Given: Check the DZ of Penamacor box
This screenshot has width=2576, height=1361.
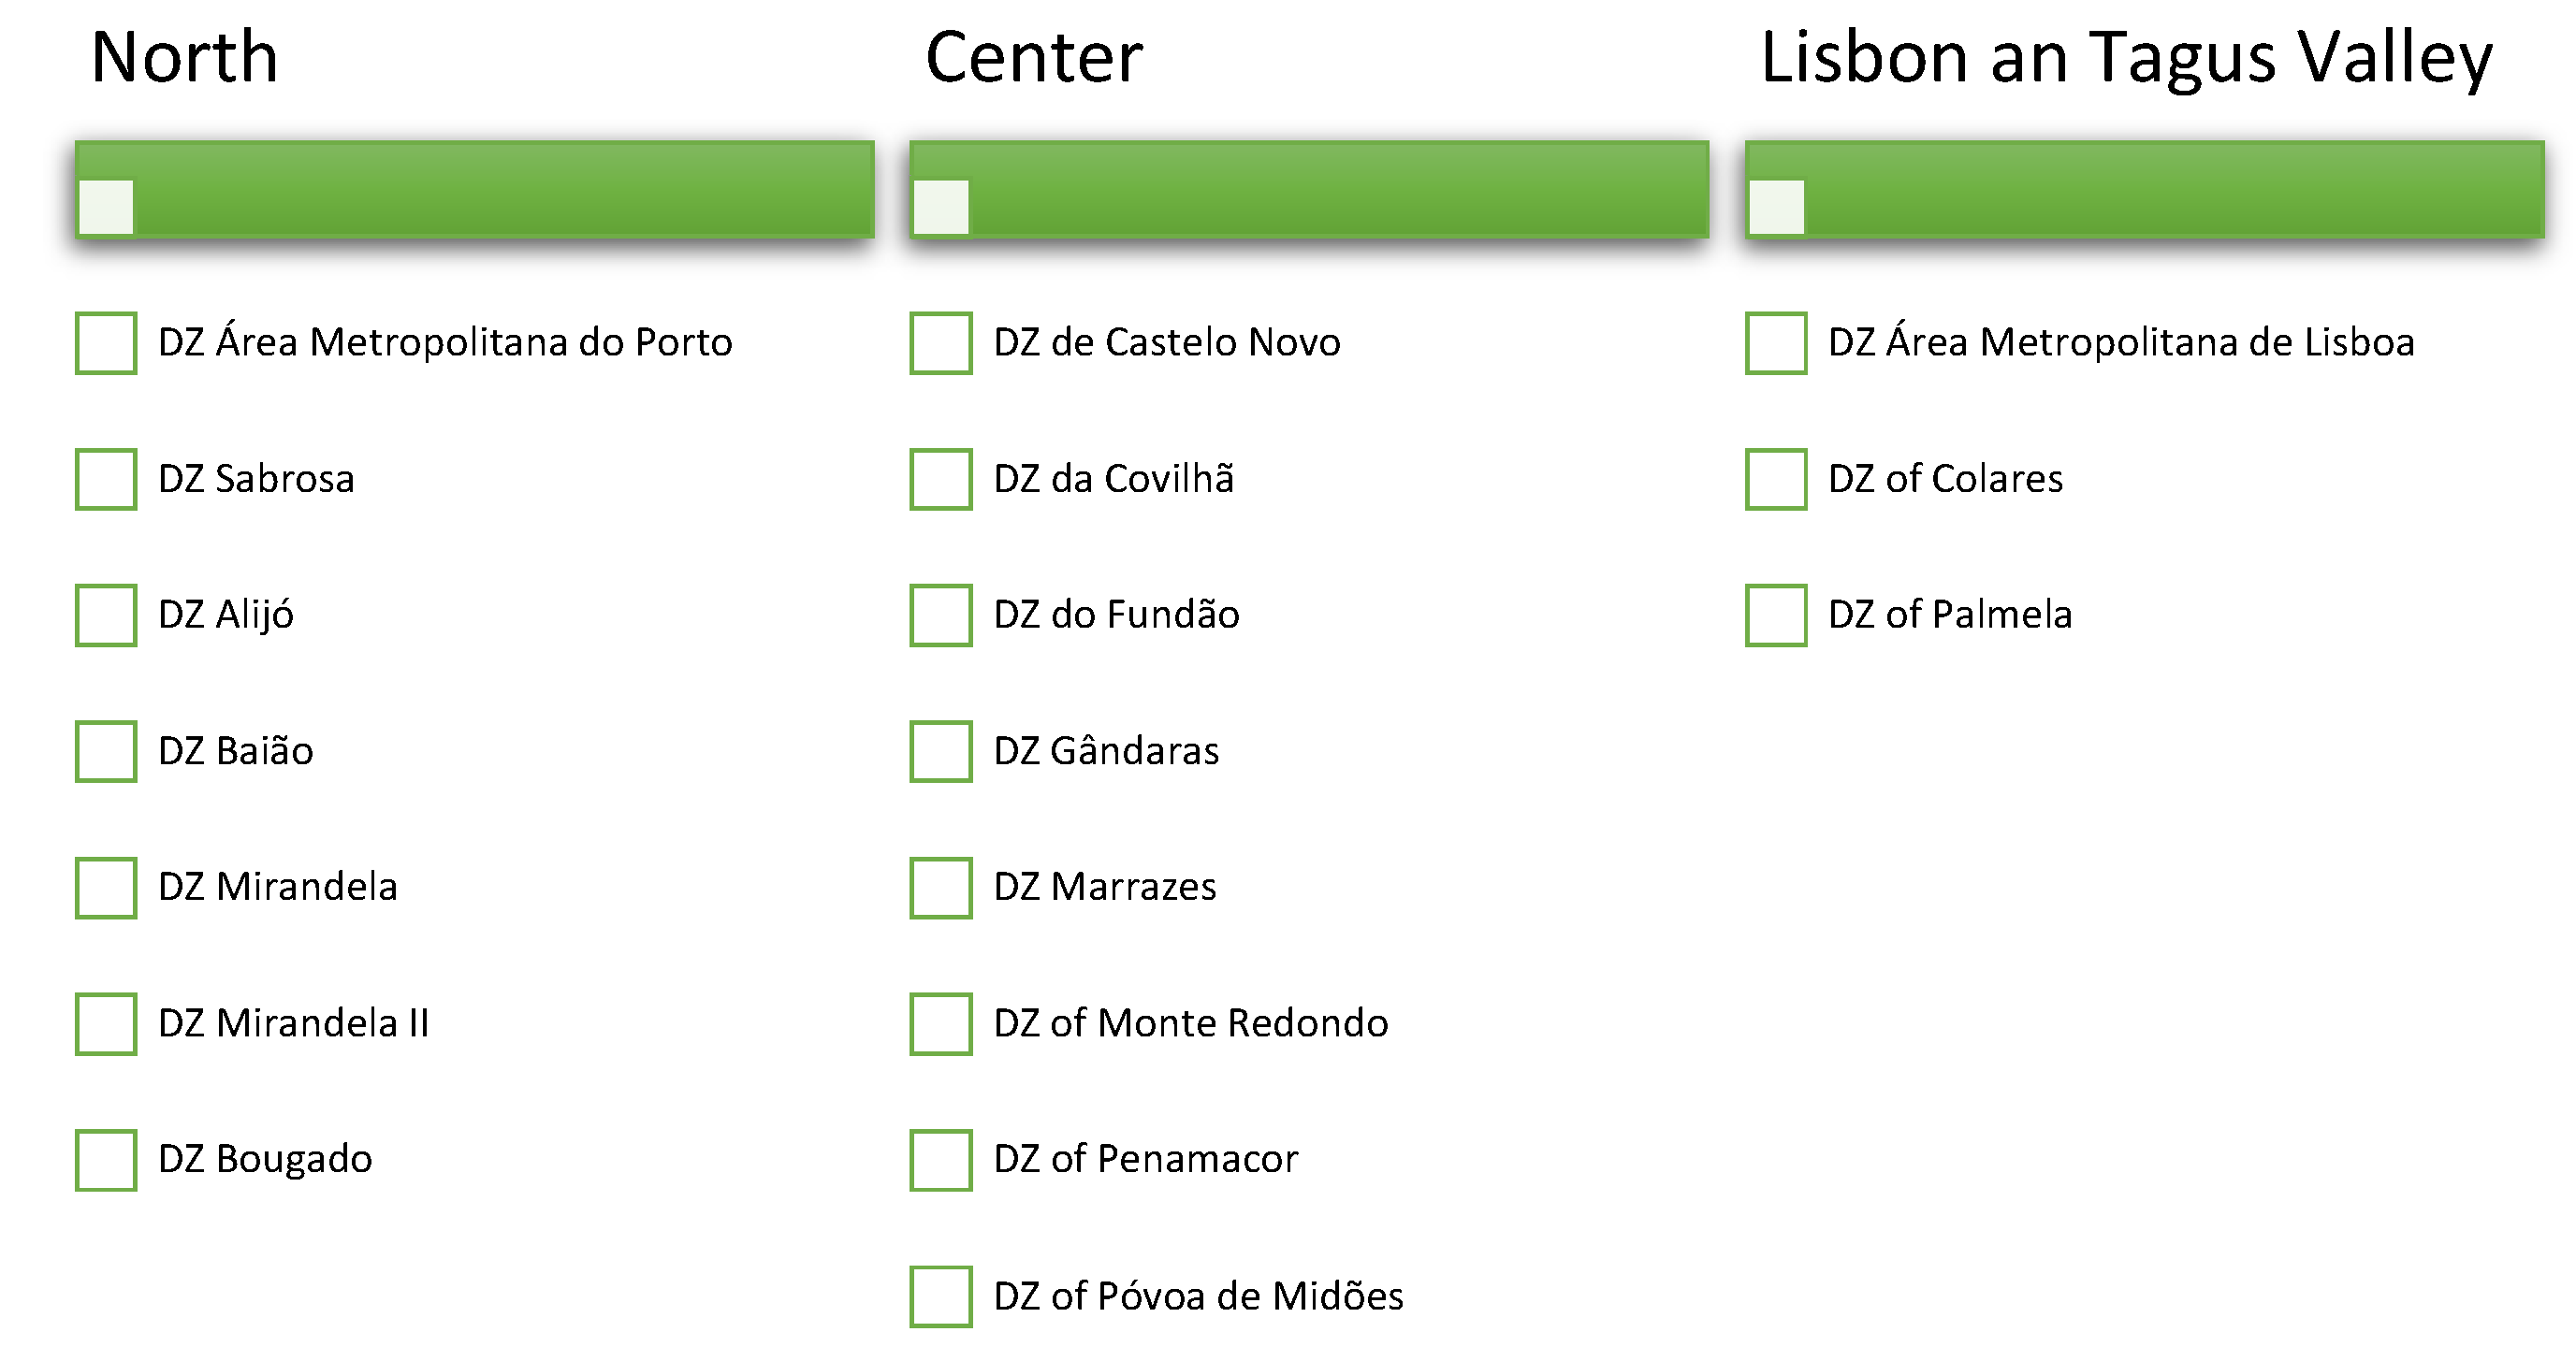Looking at the screenshot, I should (x=940, y=1160).
